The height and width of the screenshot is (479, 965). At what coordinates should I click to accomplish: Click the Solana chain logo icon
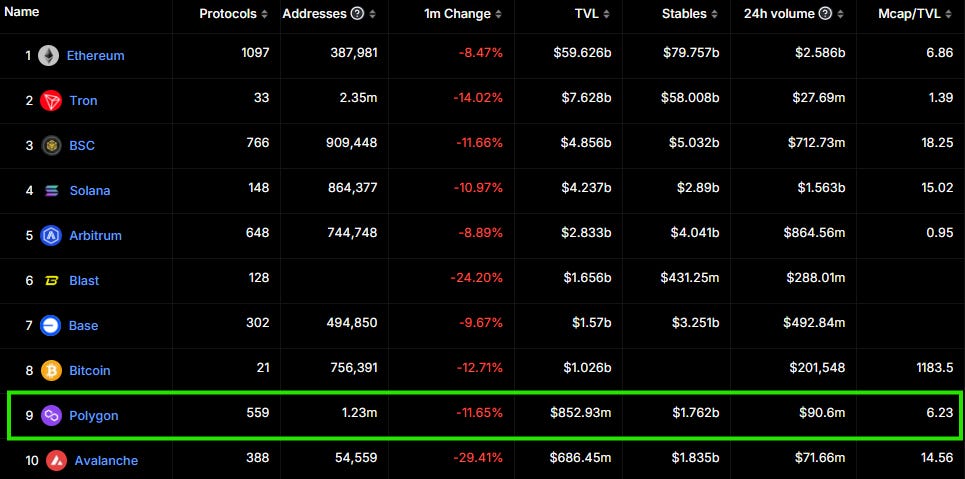[x=51, y=190]
